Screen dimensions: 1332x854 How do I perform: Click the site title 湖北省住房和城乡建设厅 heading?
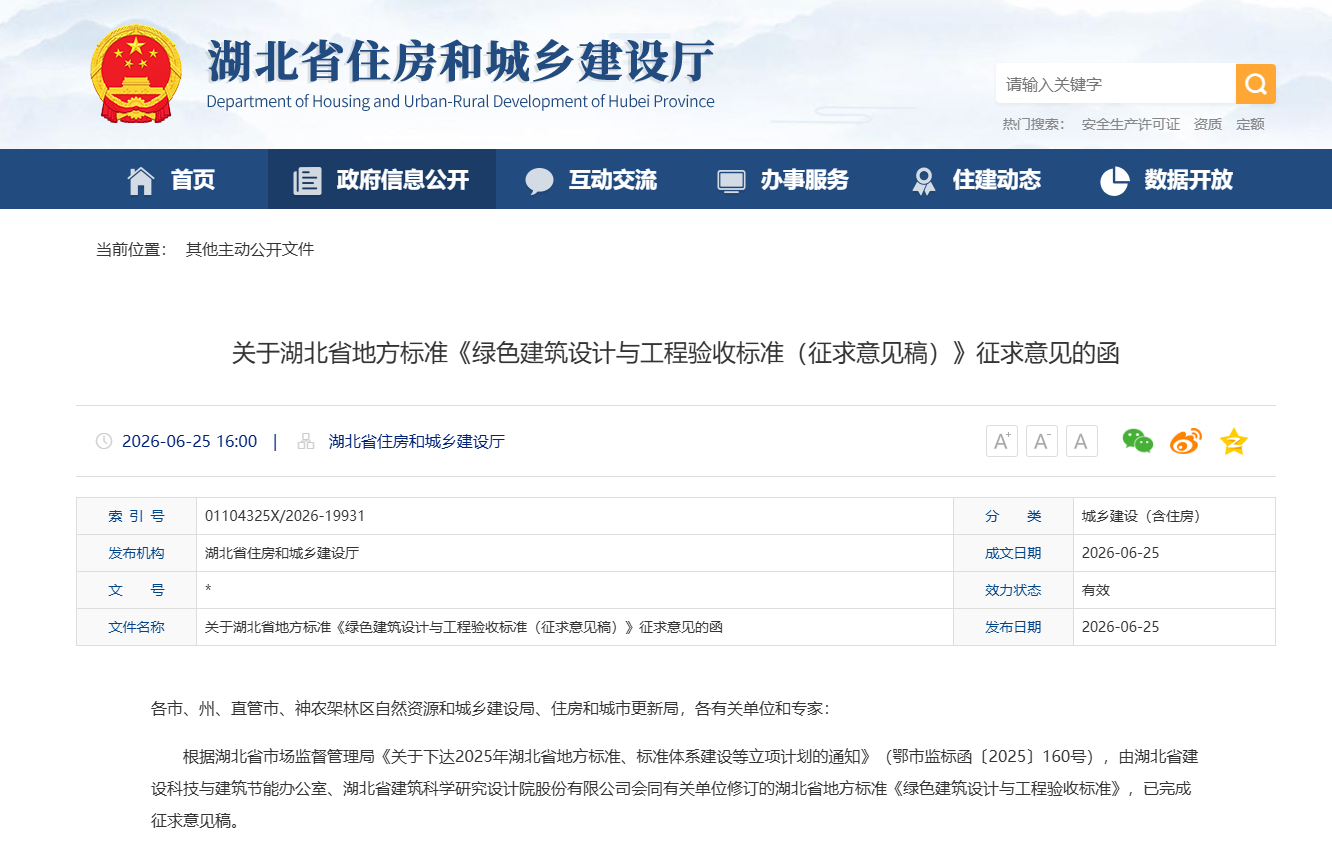[462, 62]
